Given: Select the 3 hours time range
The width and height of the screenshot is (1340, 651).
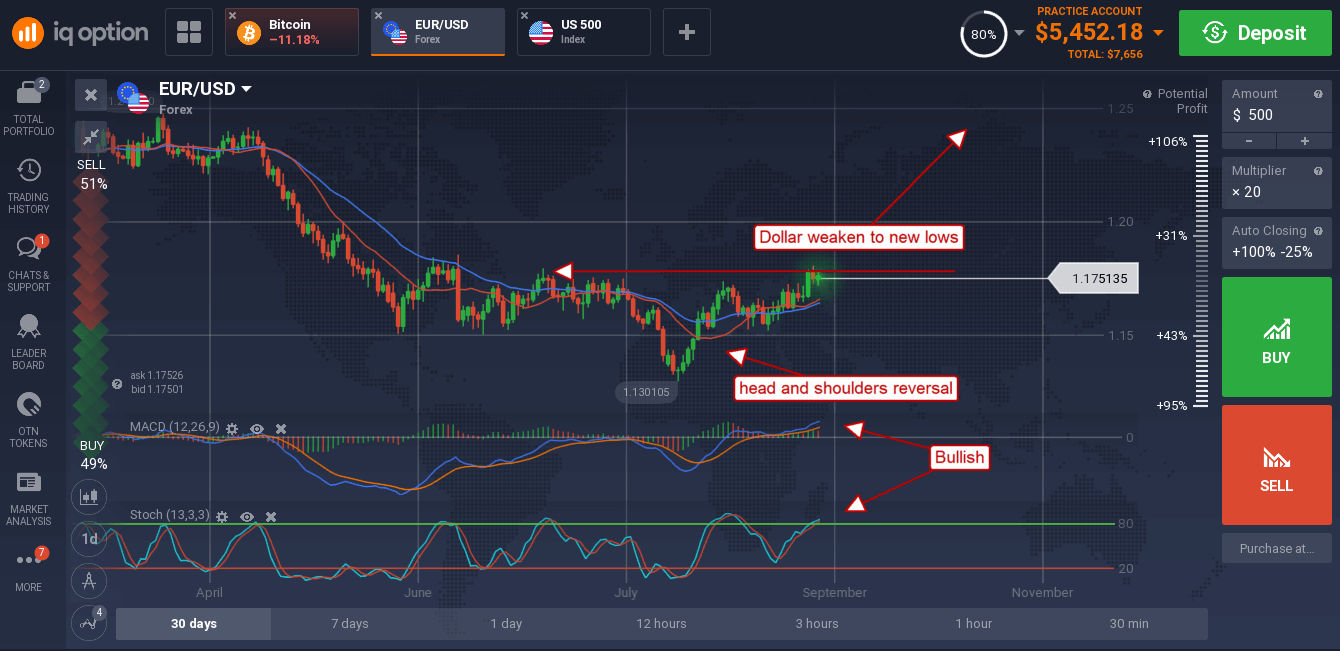Looking at the screenshot, I should coord(818,623).
